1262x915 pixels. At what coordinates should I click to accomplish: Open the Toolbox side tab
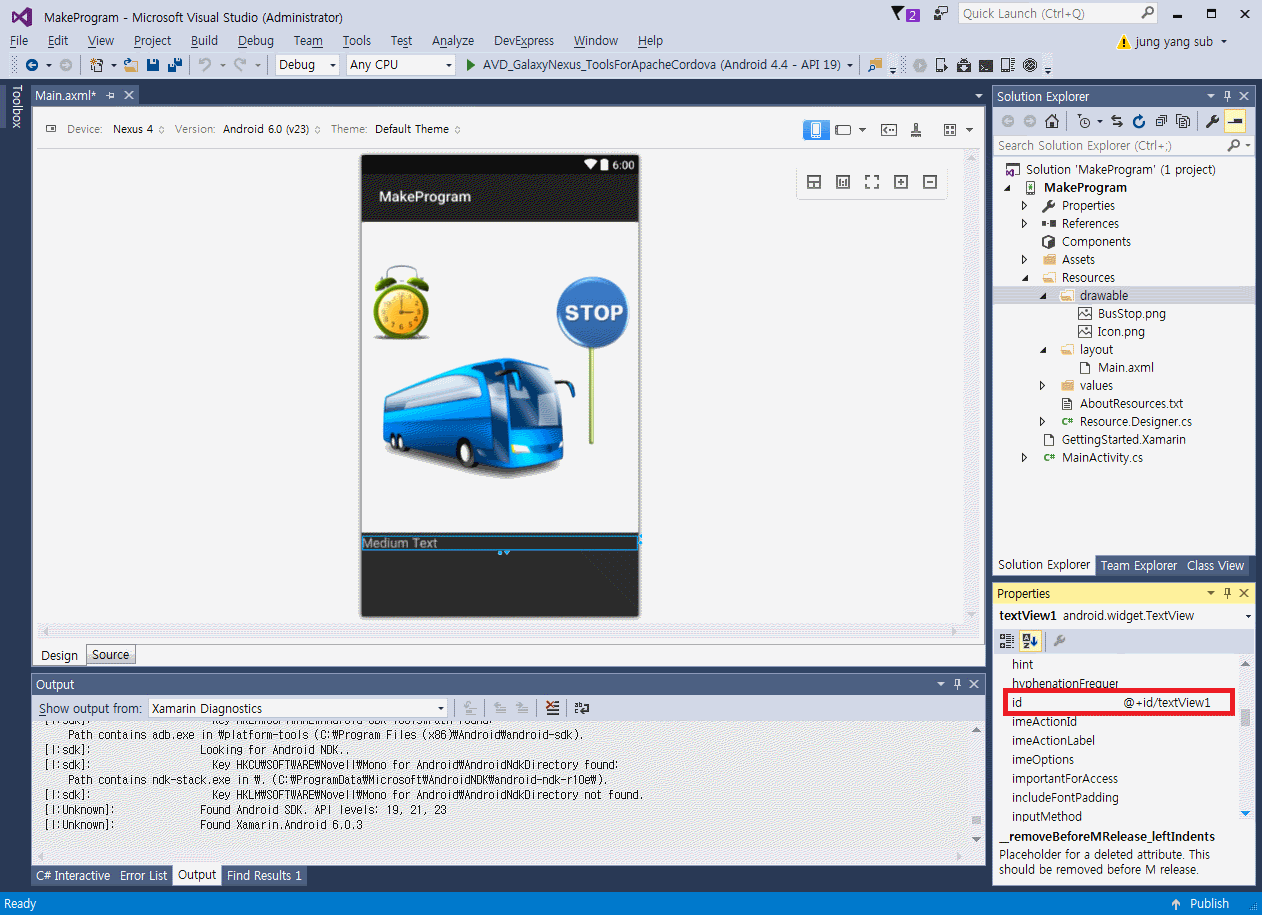tap(16, 107)
